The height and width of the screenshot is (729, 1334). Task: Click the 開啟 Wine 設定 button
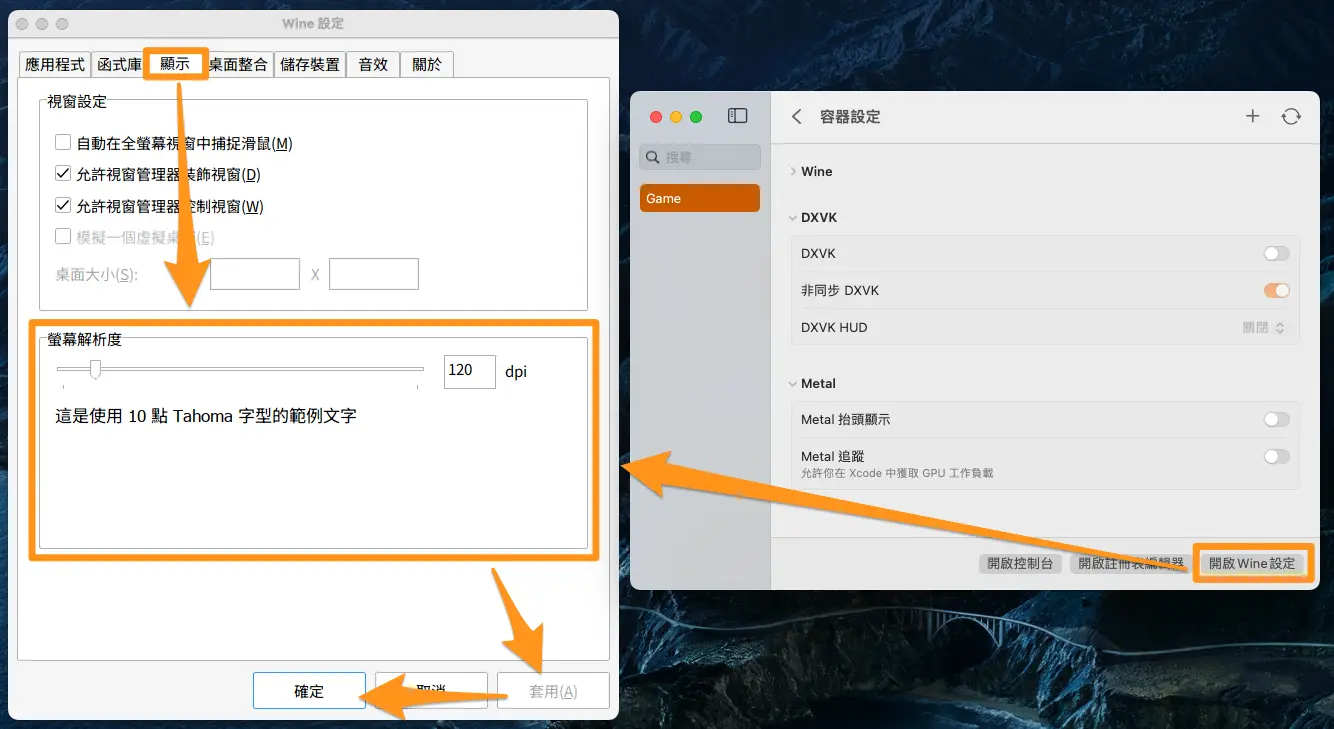pos(1252,564)
